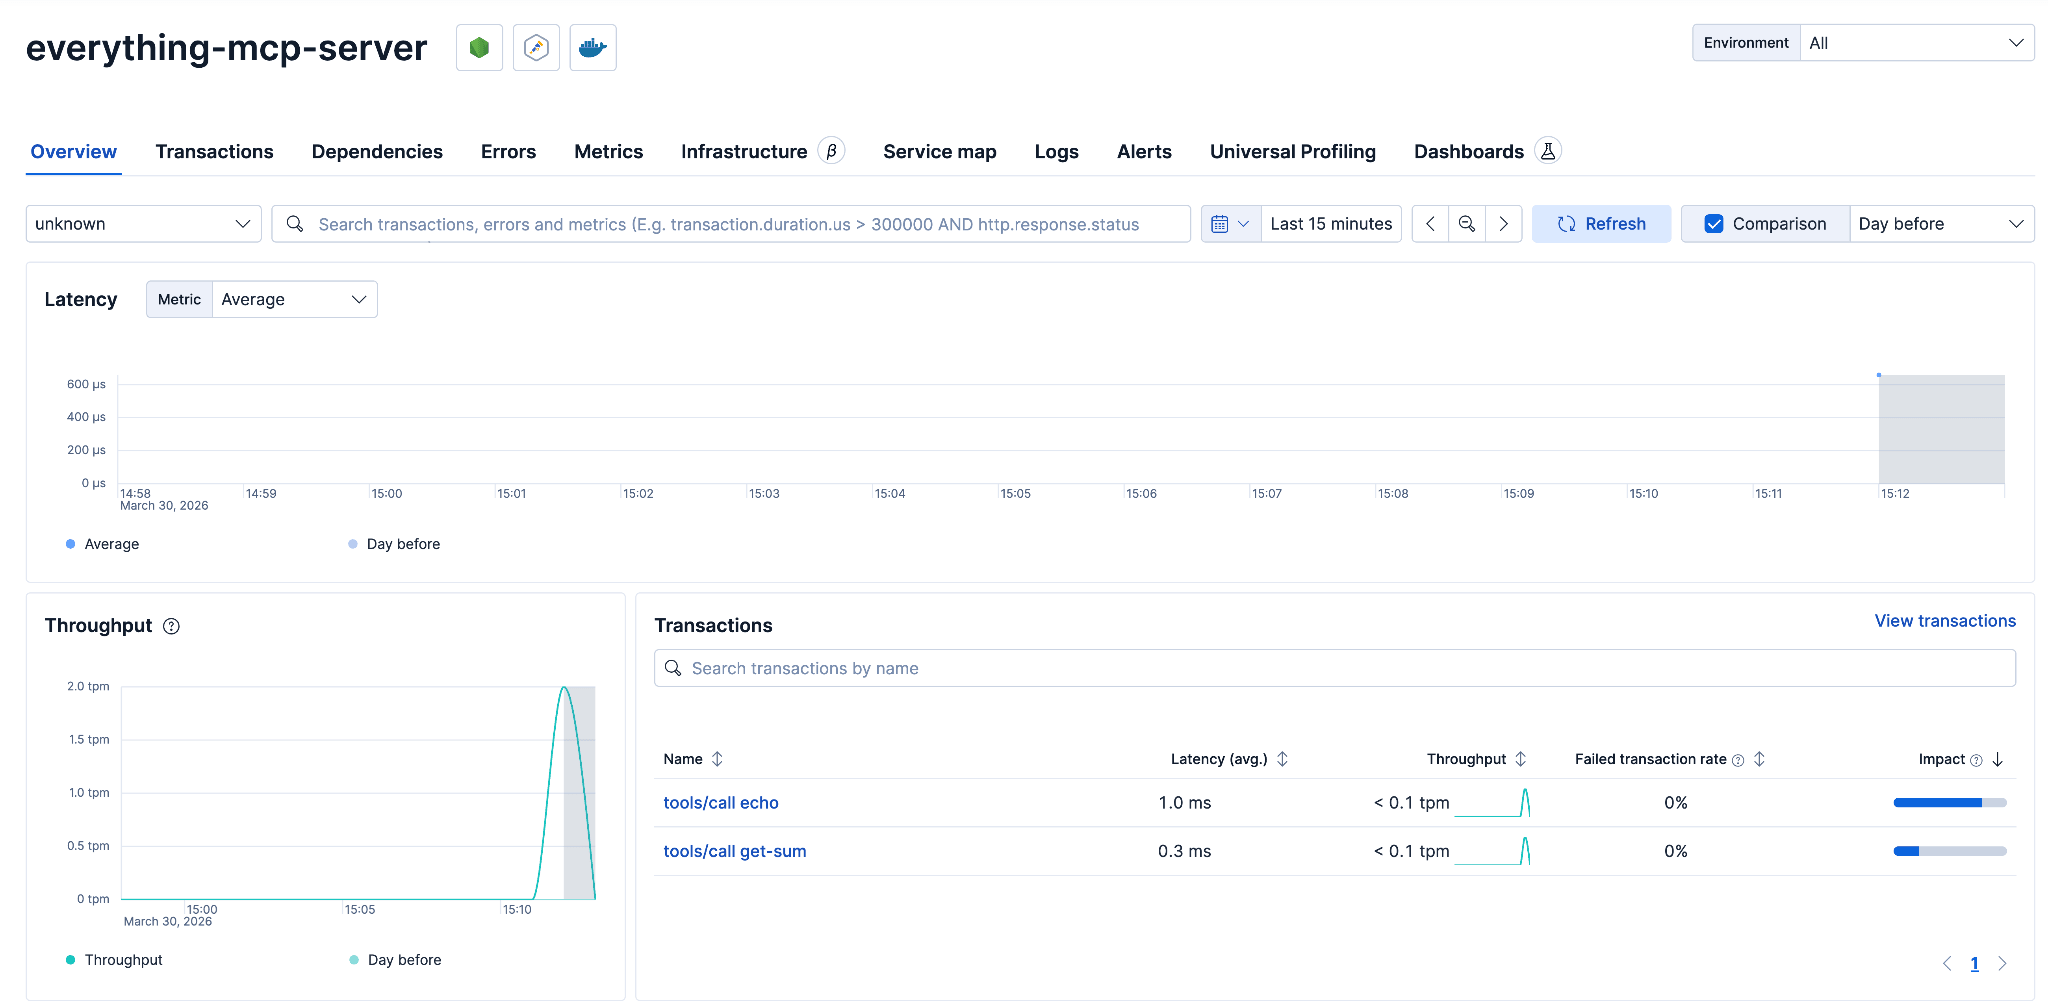Open the unknown transaction type dropdown

click(x=143, y=224)
